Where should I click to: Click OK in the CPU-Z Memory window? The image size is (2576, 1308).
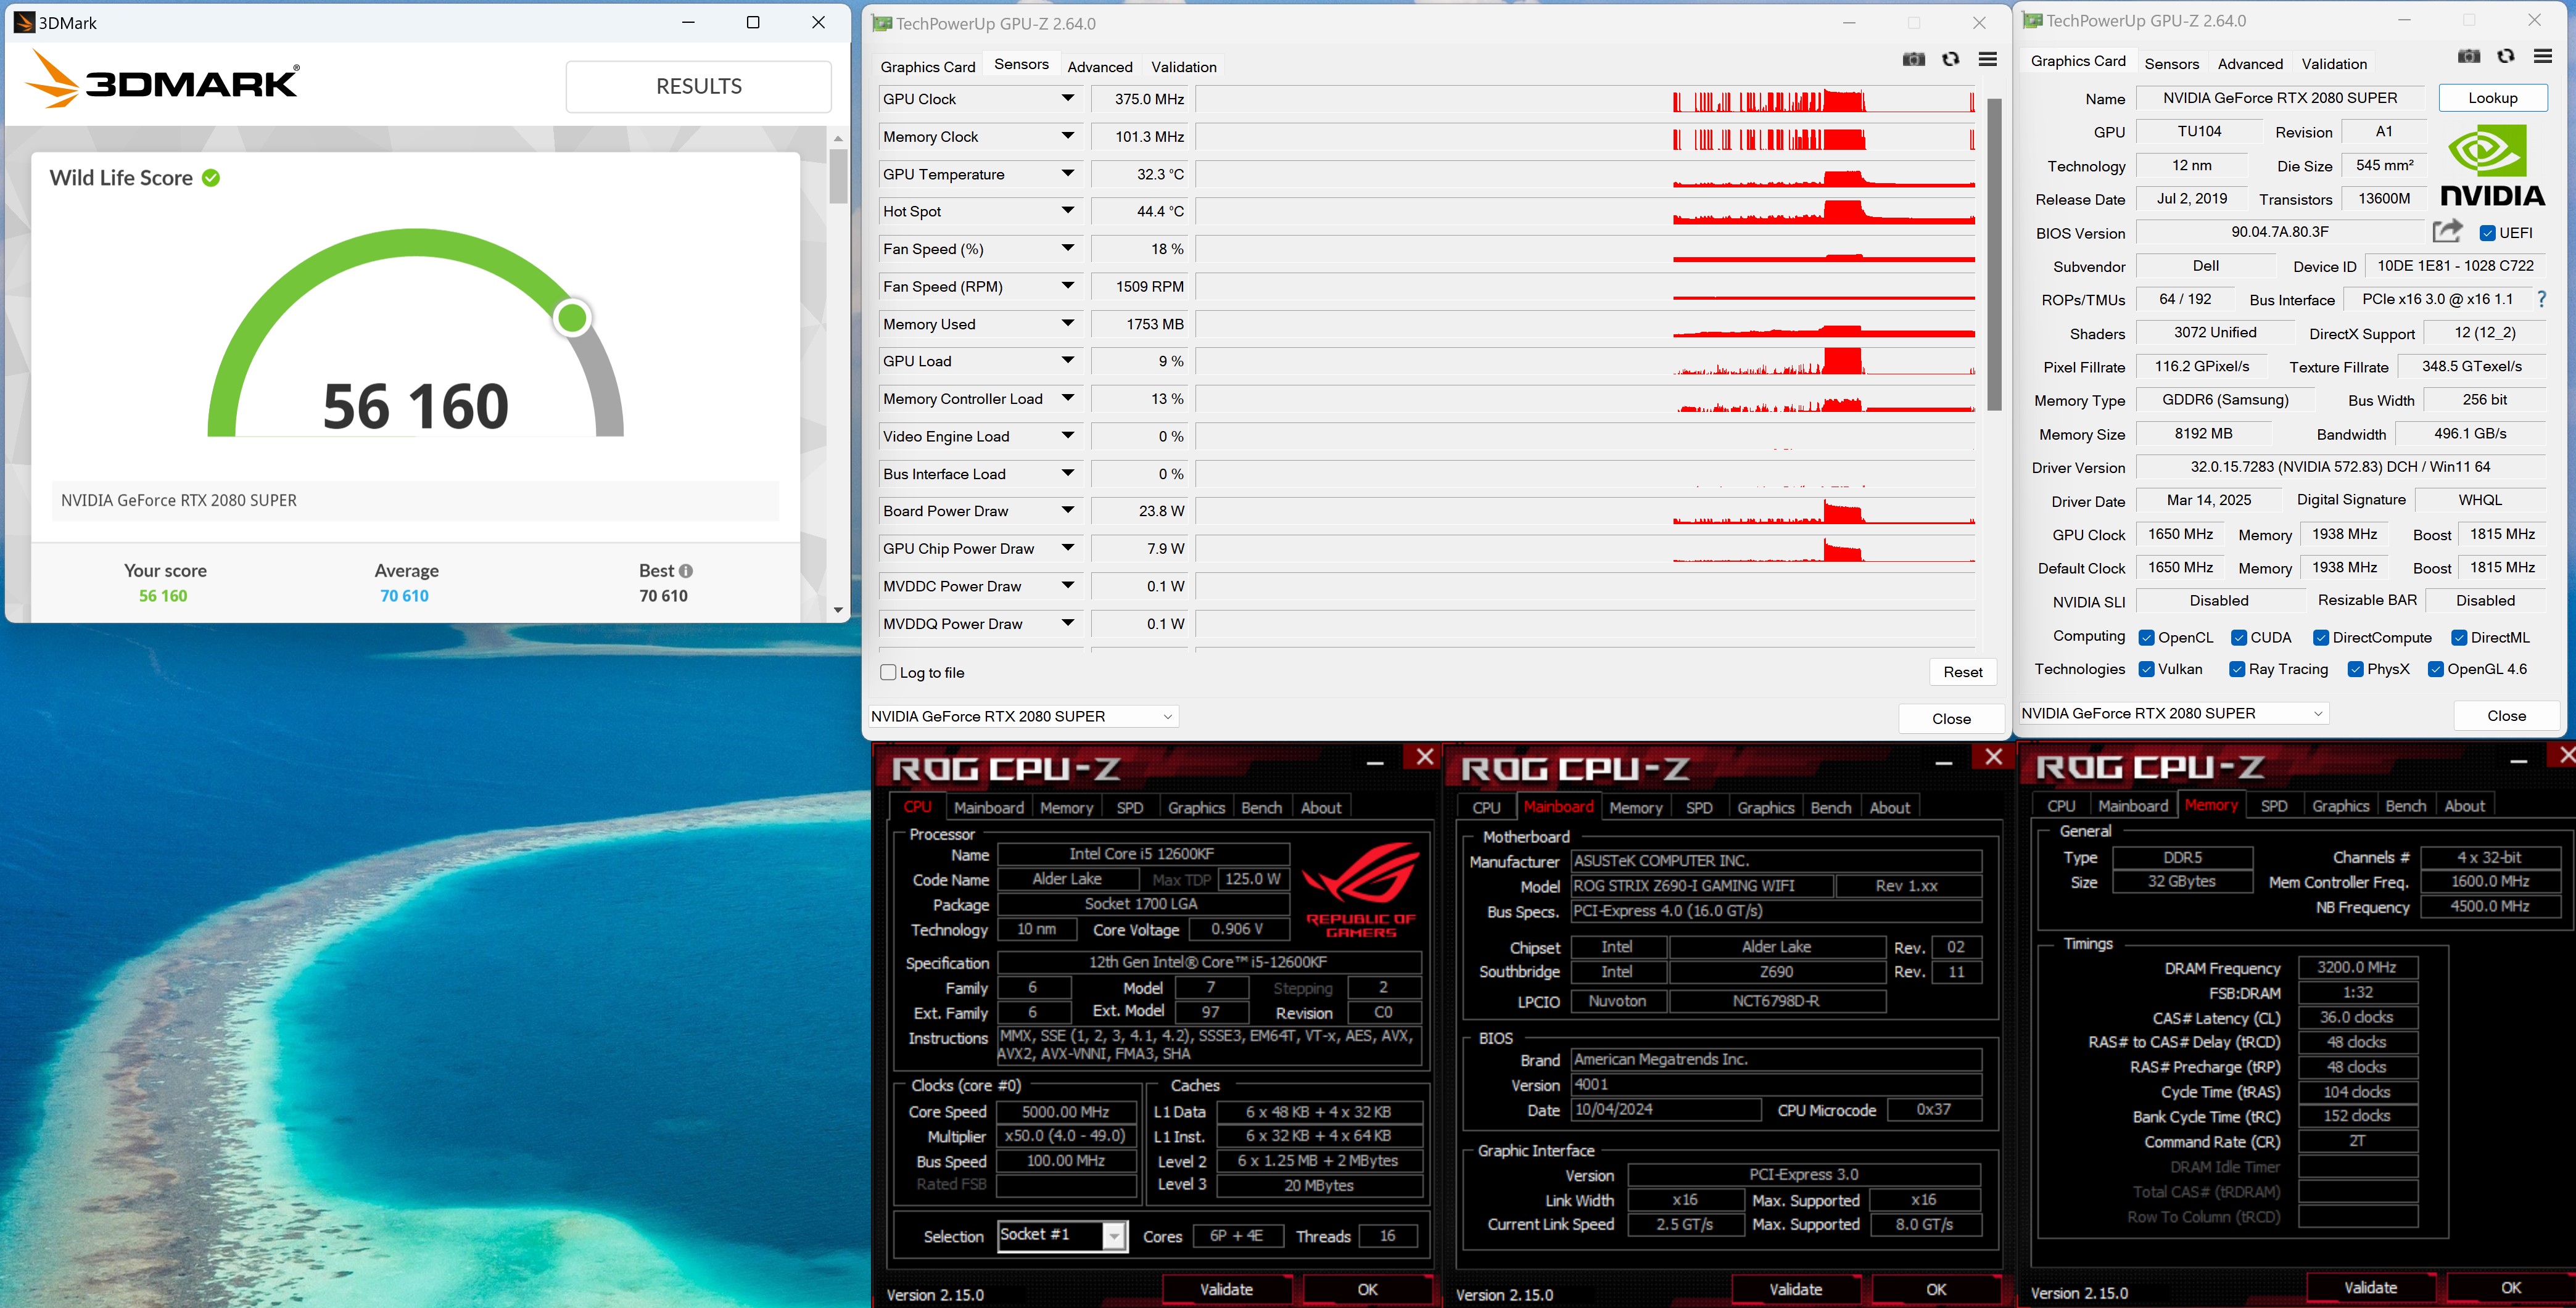coord(2510,1288)
